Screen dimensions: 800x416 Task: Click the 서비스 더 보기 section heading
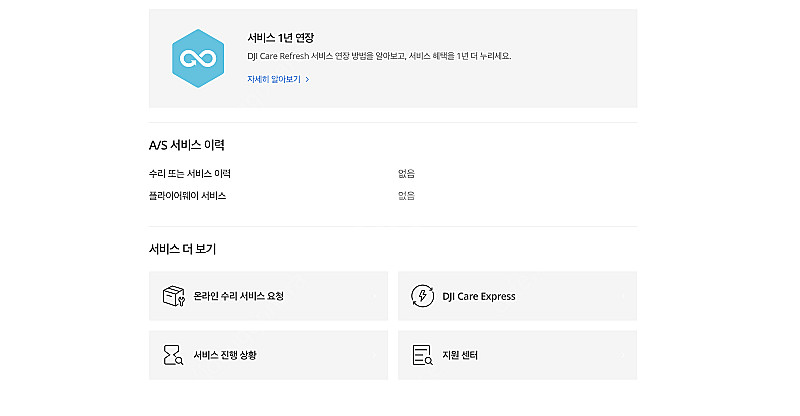click(x=182, y=249)
